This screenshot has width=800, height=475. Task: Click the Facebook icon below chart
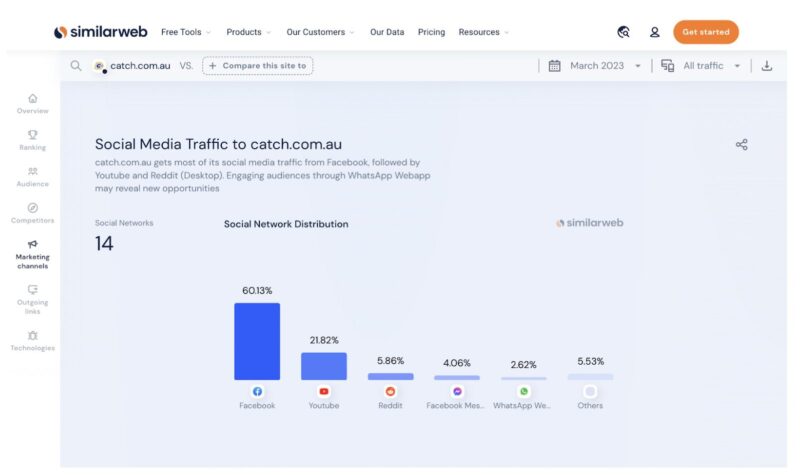pos(257,391)
